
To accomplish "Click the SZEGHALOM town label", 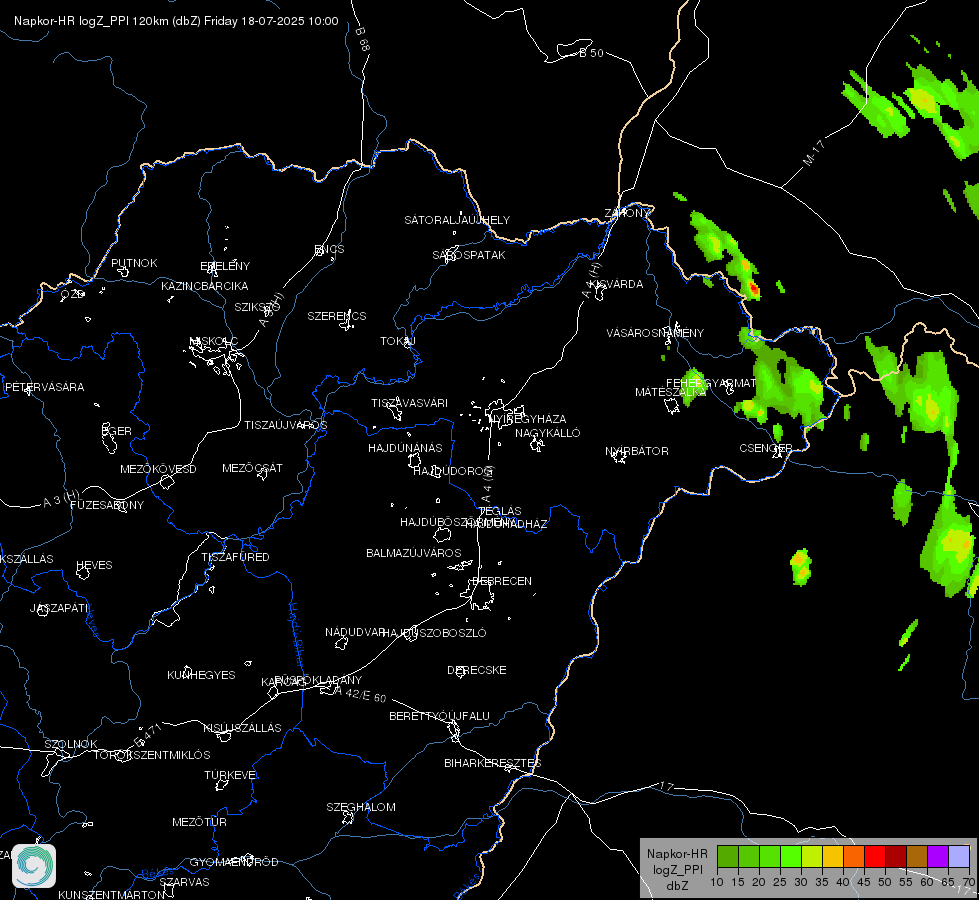I will [x=361, y=807].
